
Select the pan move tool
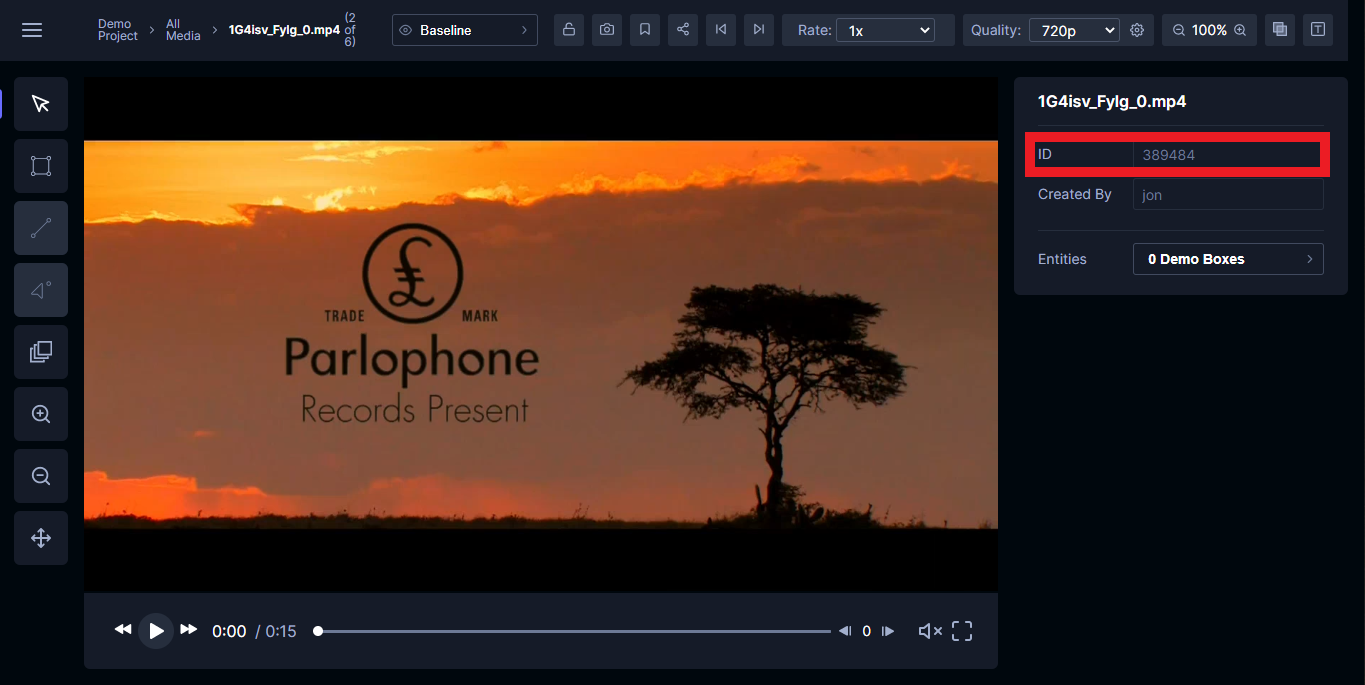(41, 538)
